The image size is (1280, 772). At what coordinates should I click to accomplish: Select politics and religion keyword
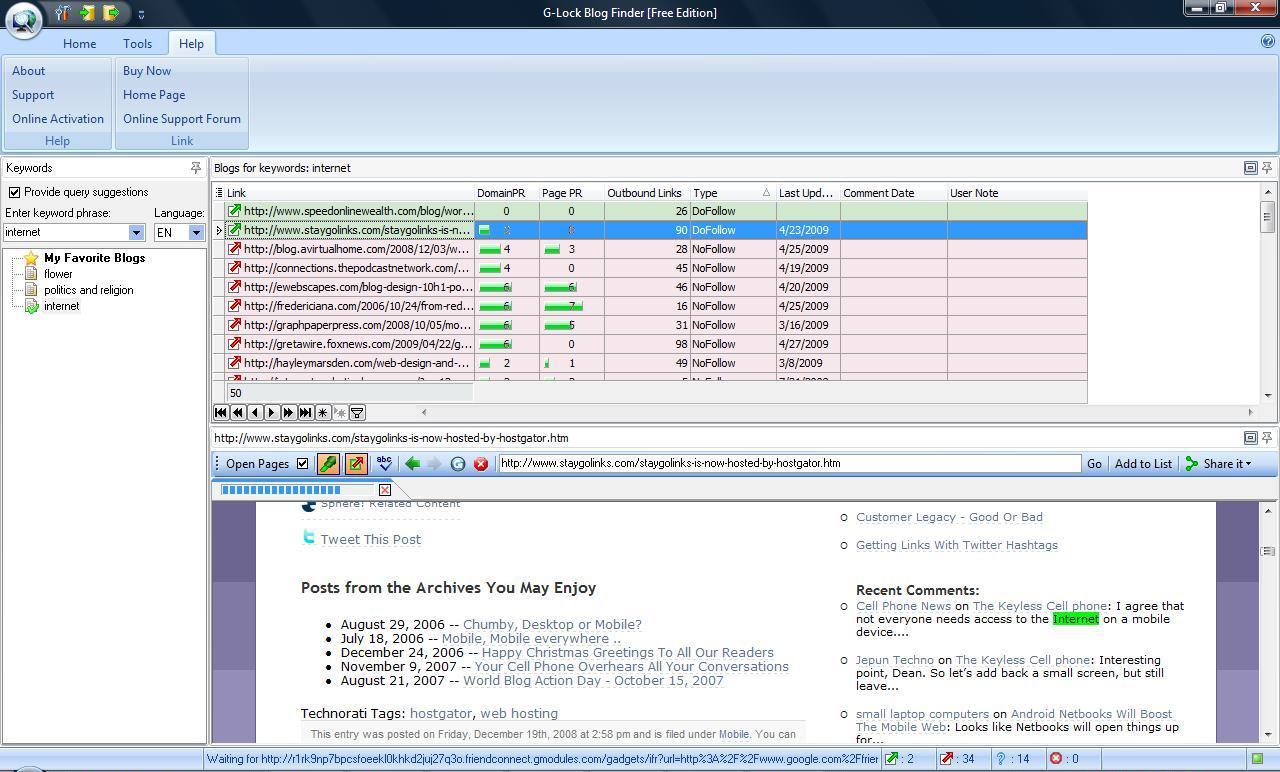(x=88, y=290)
